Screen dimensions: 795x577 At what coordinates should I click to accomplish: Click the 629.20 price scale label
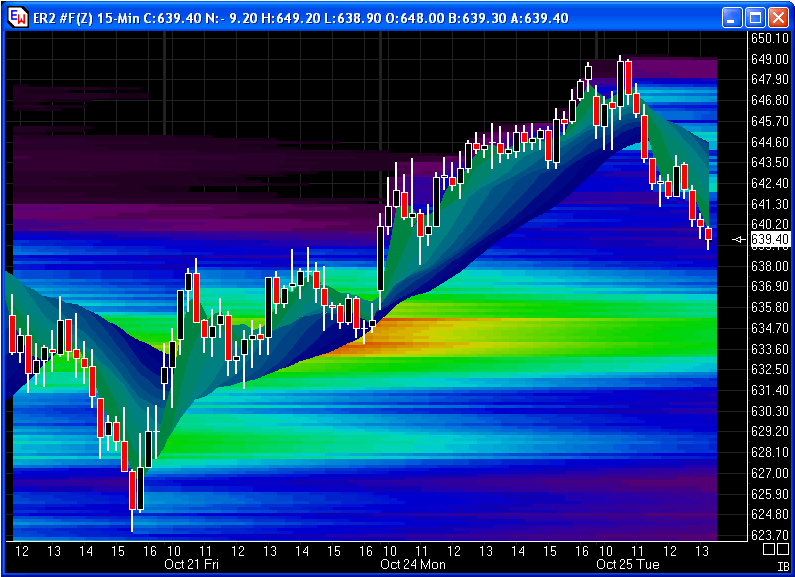point(770,431)
